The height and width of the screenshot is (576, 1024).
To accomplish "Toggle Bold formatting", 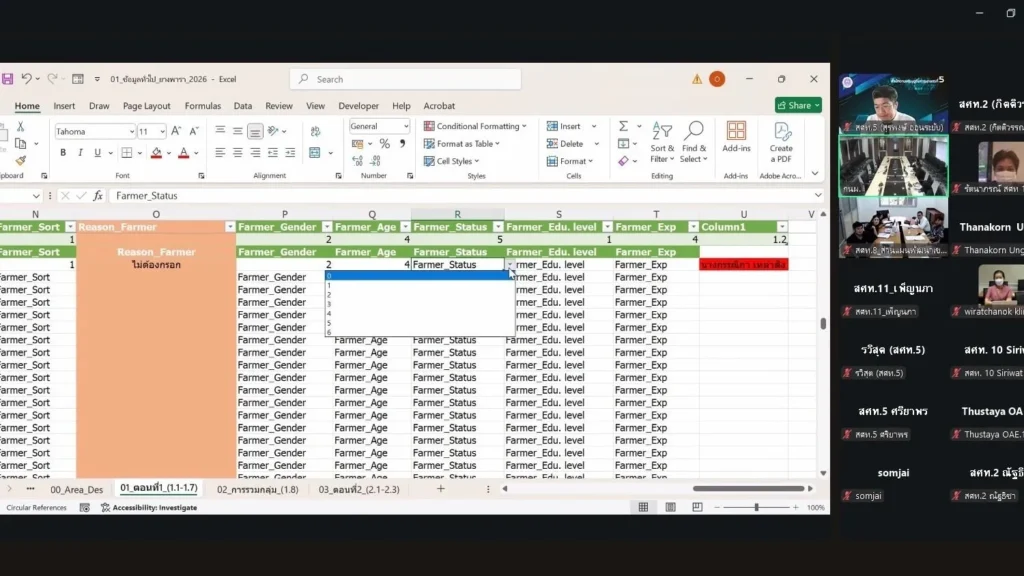I will point(63,153).
